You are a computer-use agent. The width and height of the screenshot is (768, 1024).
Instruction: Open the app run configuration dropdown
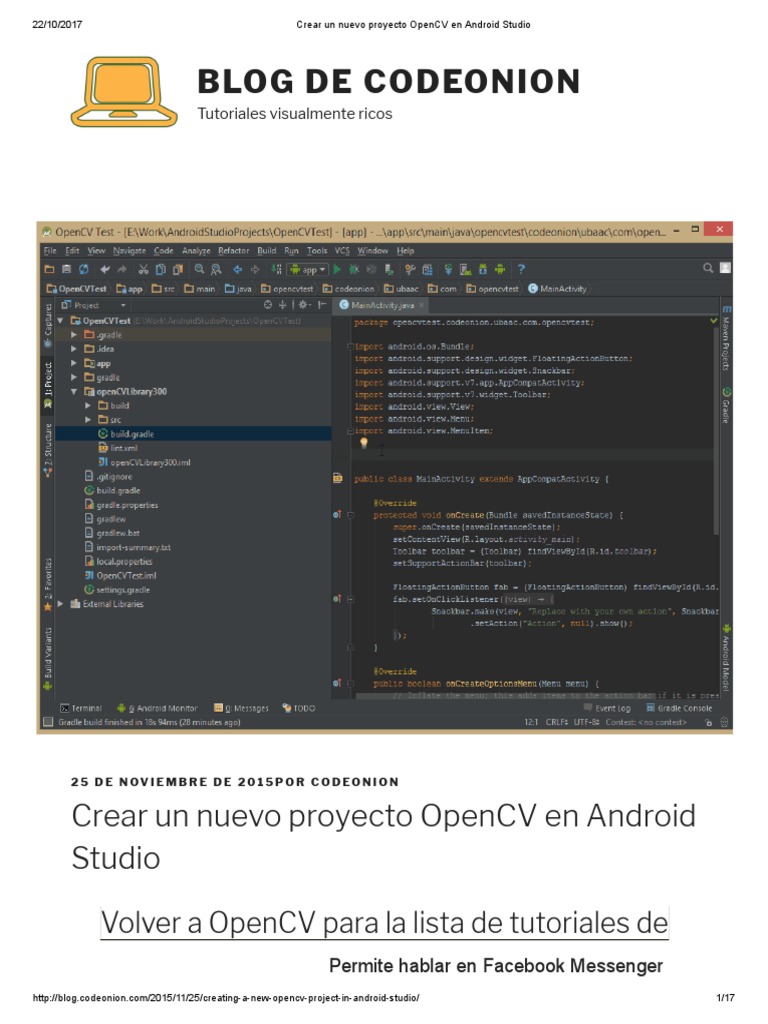pyautogui.click(x=308, y=269)
